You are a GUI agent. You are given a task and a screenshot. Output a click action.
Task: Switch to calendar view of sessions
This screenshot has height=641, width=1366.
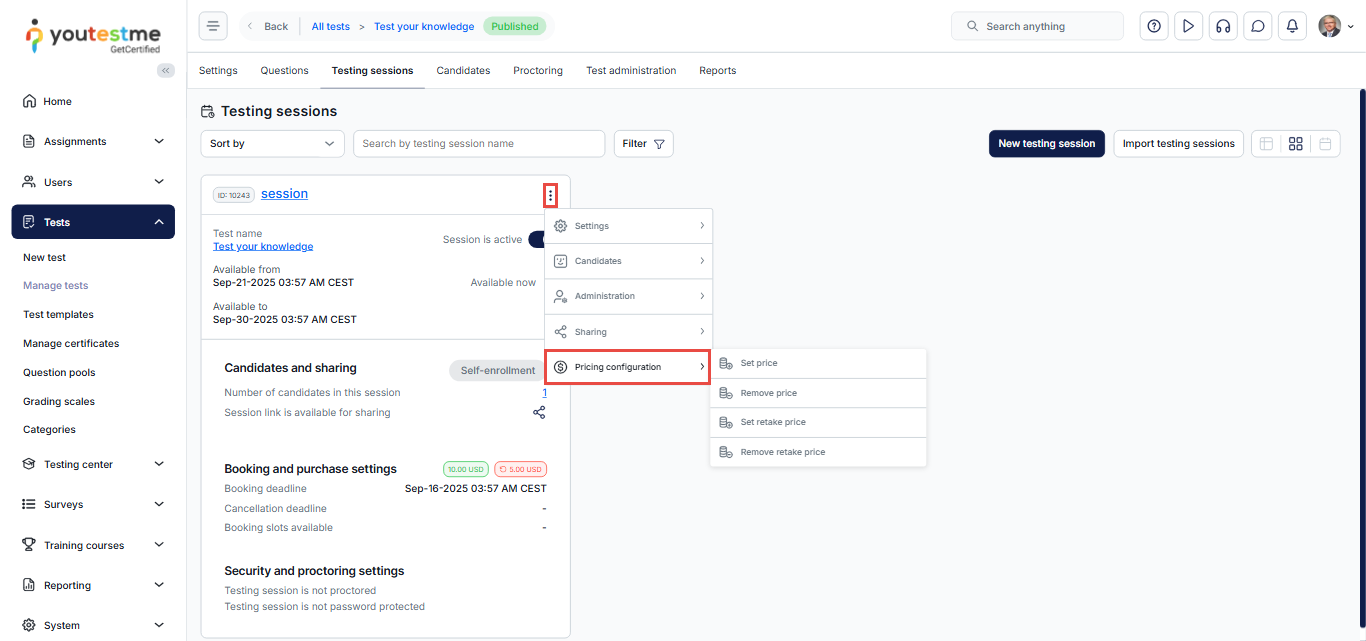(1325, 144)
